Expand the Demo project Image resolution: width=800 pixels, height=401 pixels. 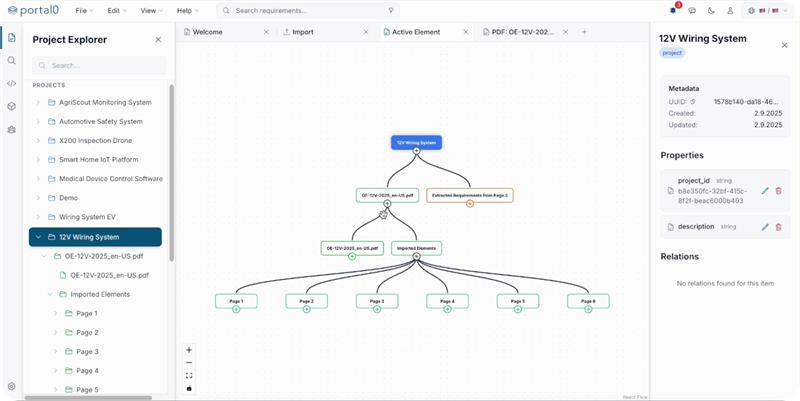tap(38, 198)
